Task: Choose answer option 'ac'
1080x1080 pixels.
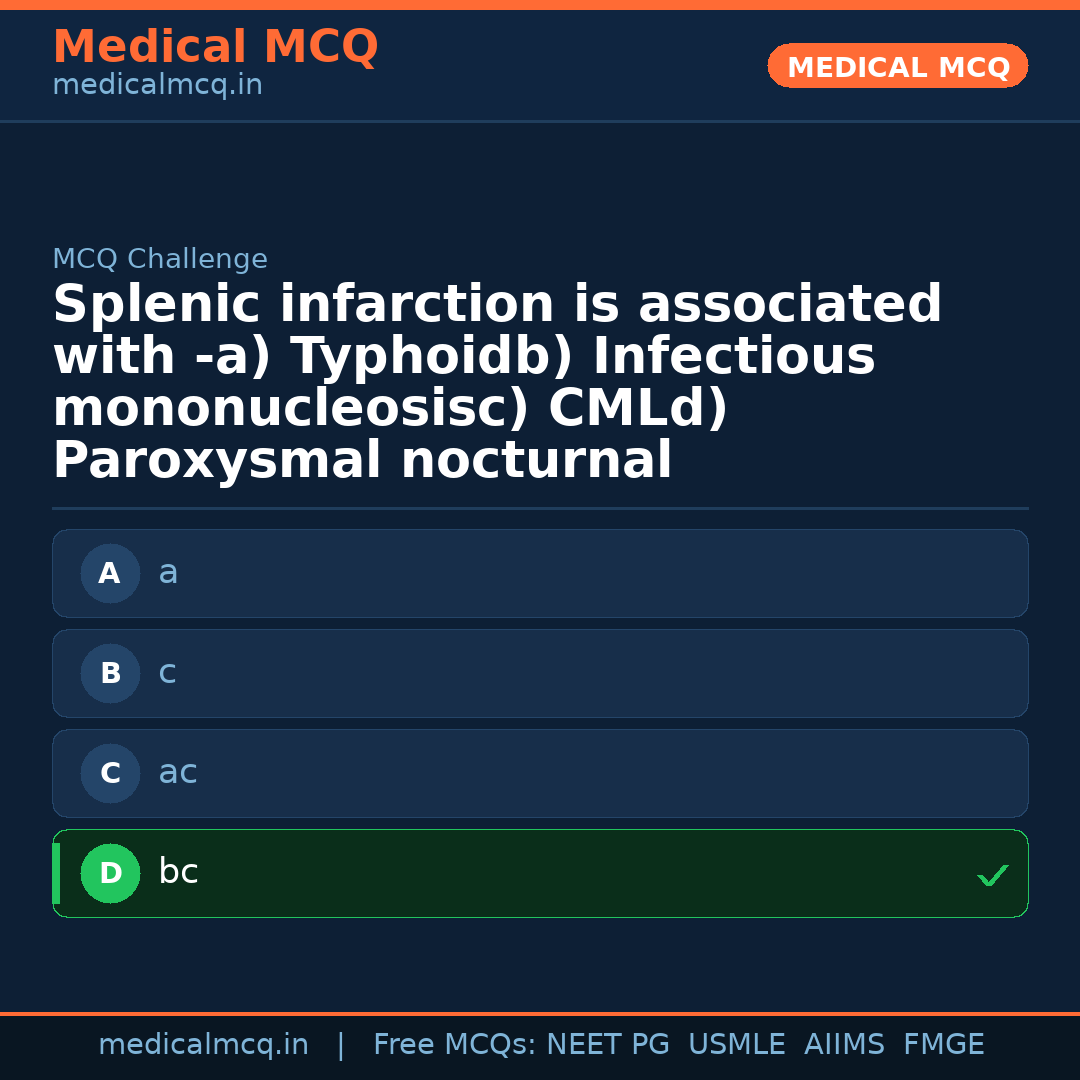Action: (x=540, y=774)
